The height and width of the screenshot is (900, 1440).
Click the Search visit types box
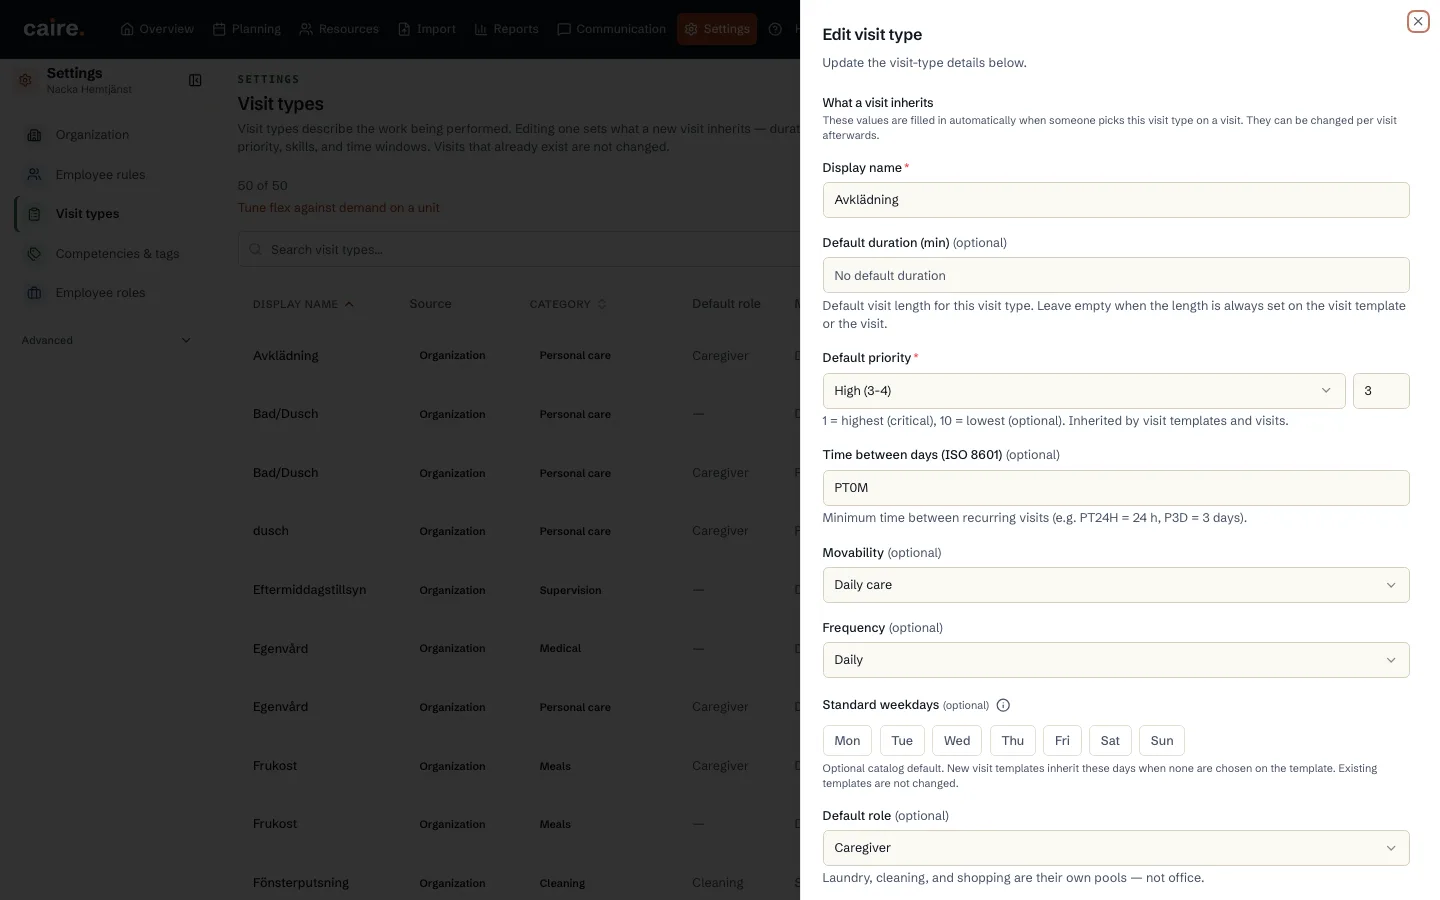click(519, 250)
